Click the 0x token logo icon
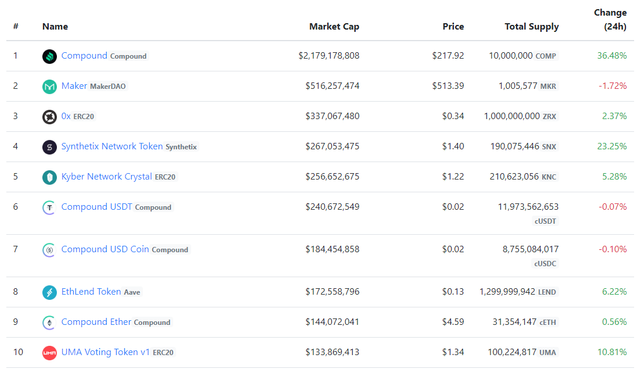The image size is (640, 371). tap(49, 117)
